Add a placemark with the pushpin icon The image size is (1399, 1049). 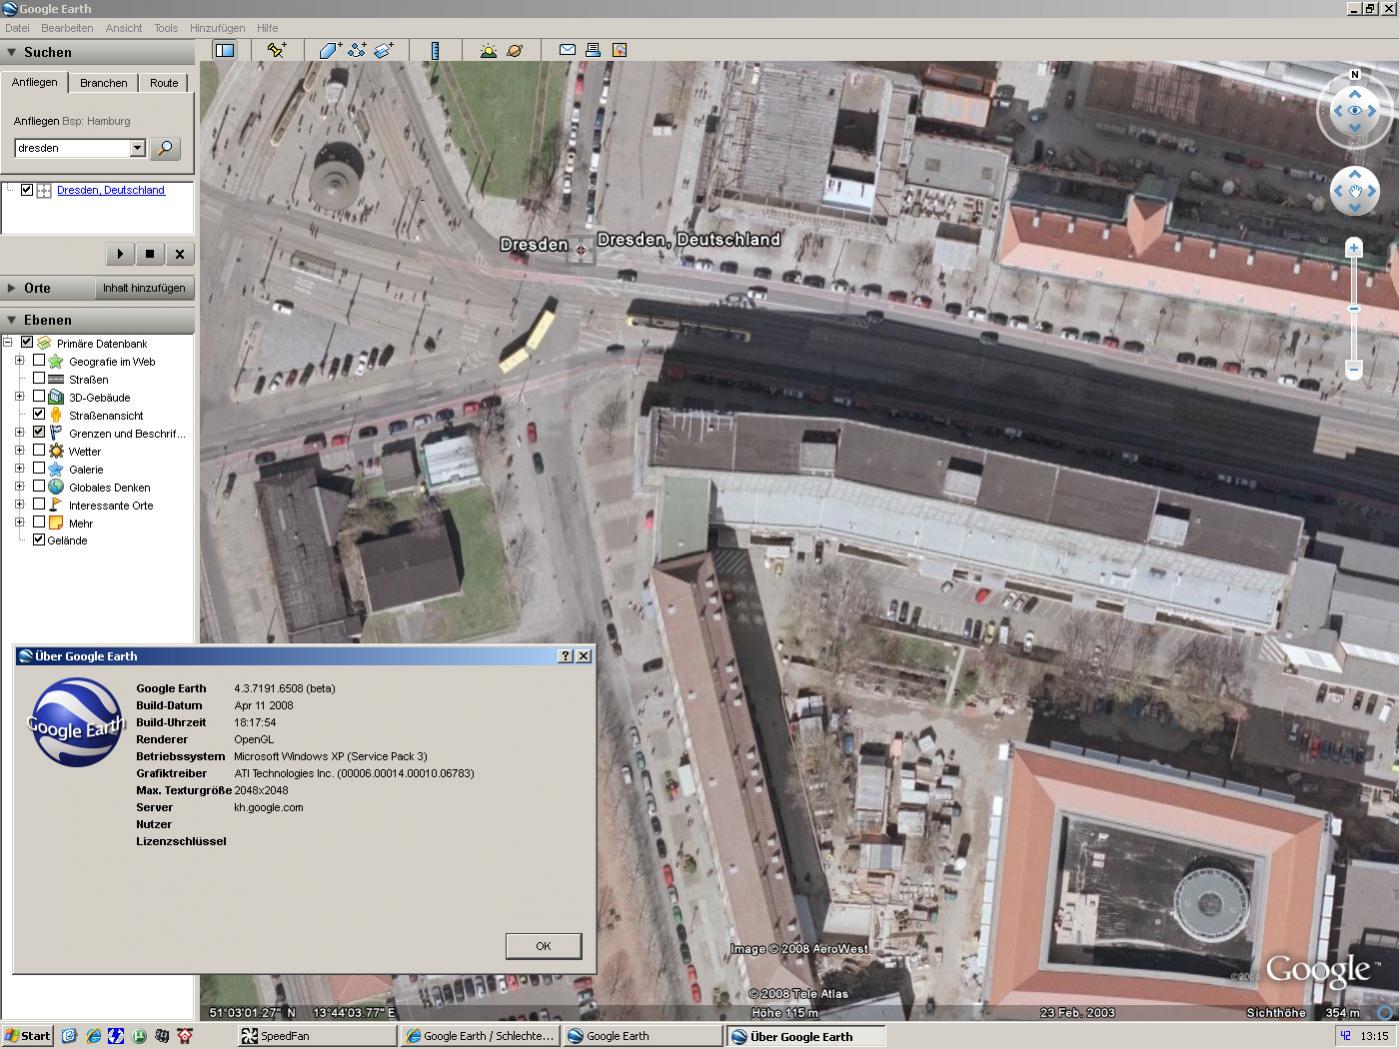277,50
